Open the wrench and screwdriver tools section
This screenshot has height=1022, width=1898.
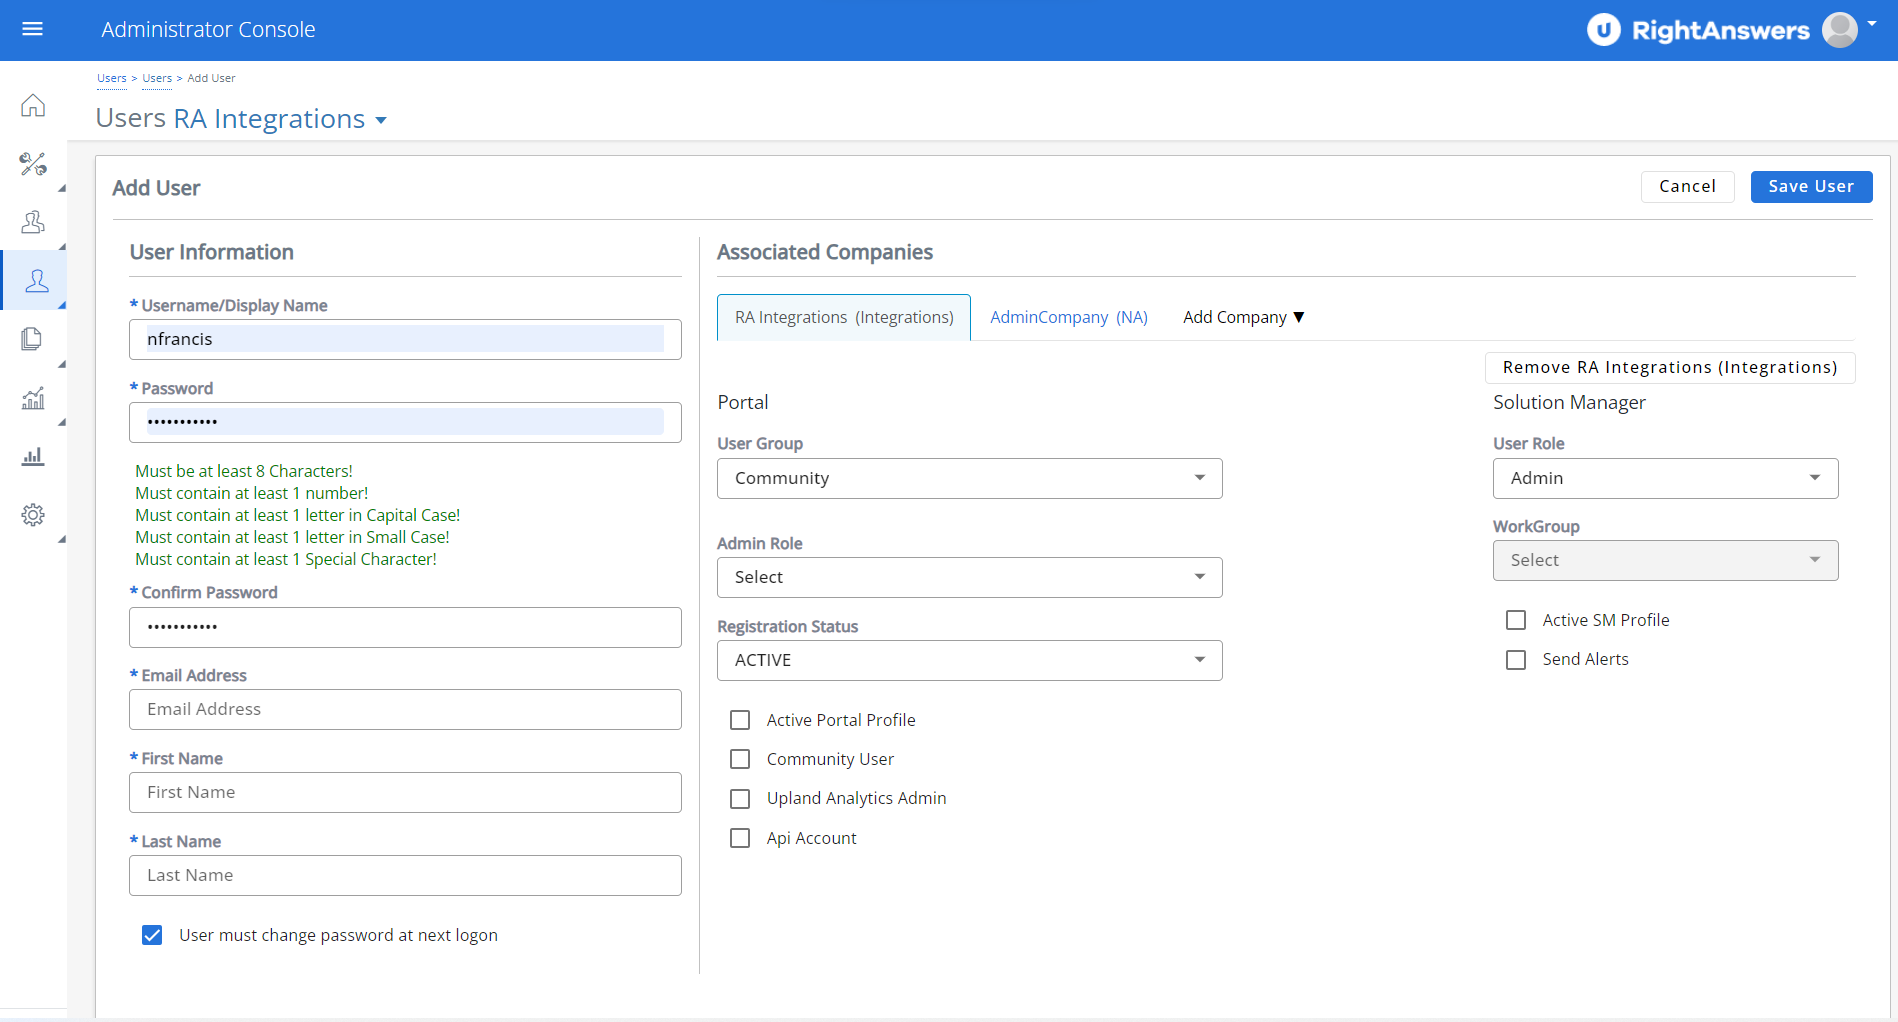point(33,164)
